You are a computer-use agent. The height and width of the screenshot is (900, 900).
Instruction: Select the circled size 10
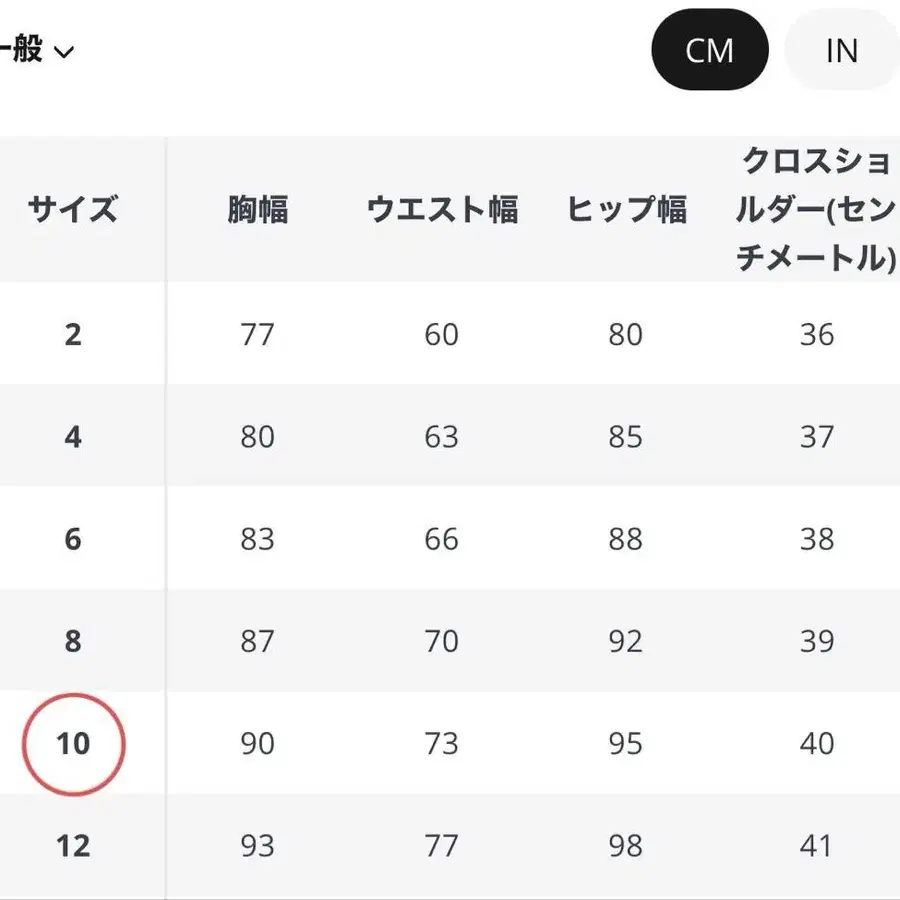tap(71, 744)
